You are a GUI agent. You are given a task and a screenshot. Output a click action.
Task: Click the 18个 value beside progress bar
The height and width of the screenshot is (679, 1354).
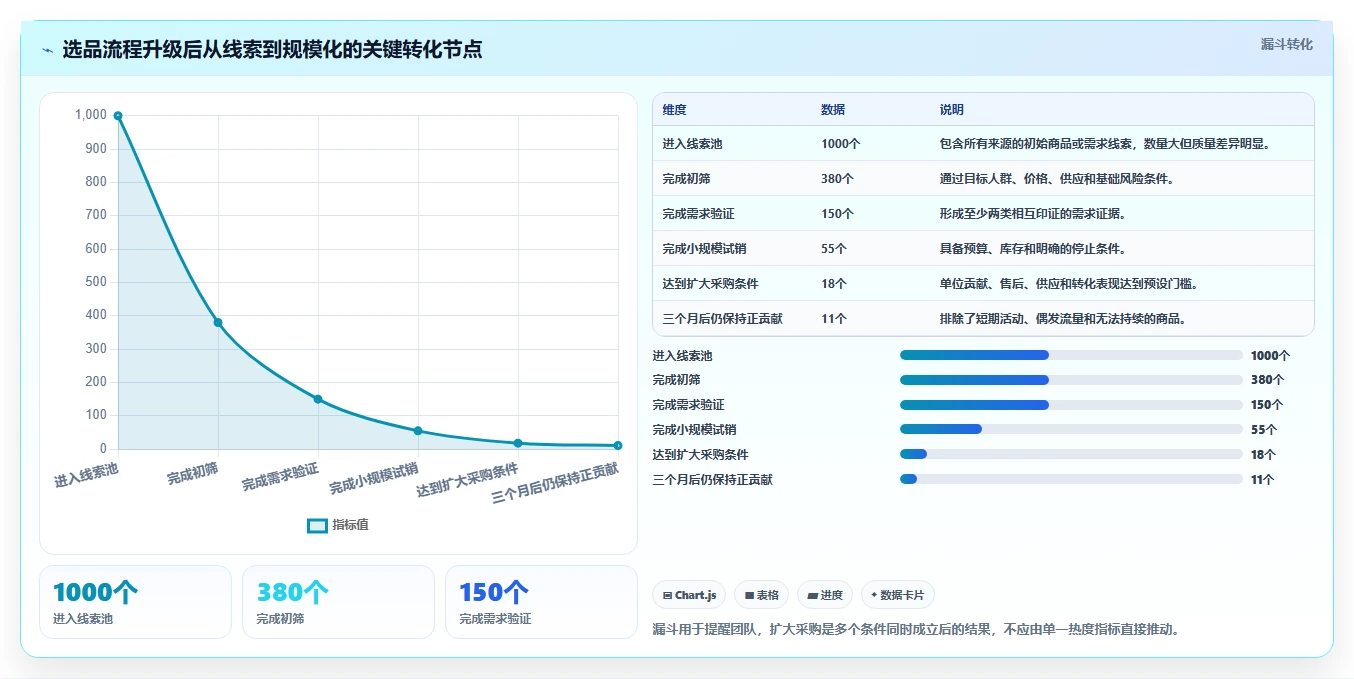(x=1263, y=455)
